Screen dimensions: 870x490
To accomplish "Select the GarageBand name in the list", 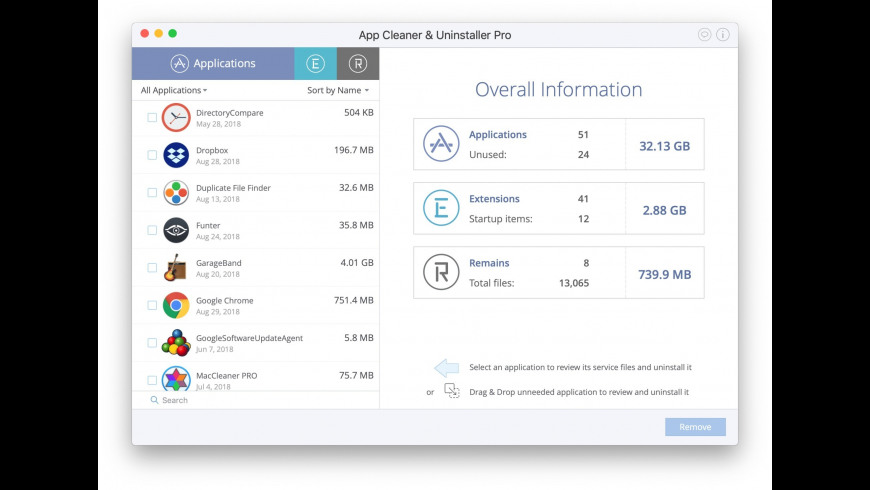I will click(x=219, y=263).
